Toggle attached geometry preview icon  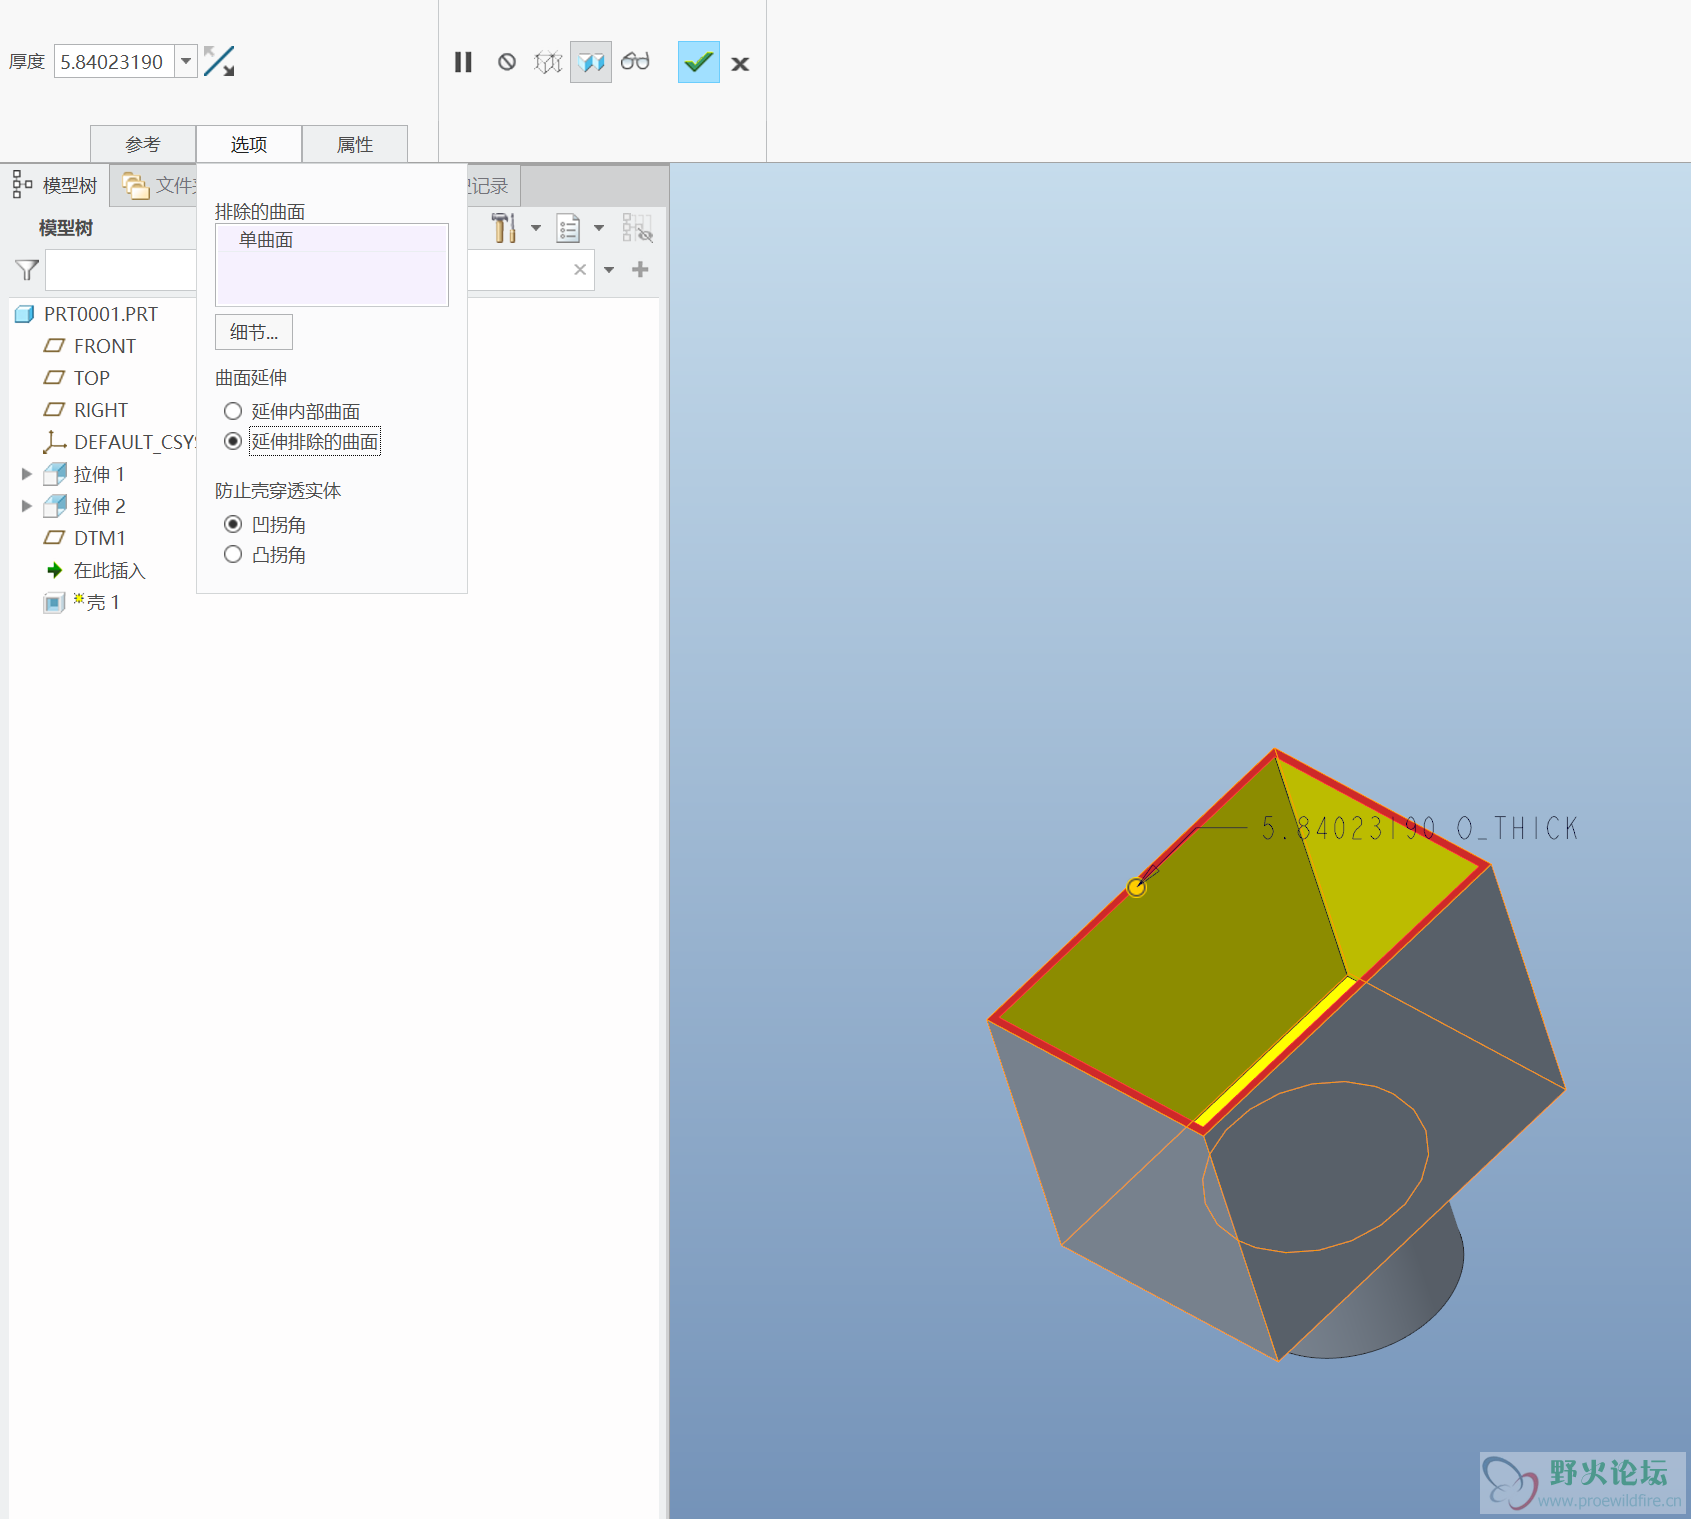pyautogui.click(x=591, y=62)
